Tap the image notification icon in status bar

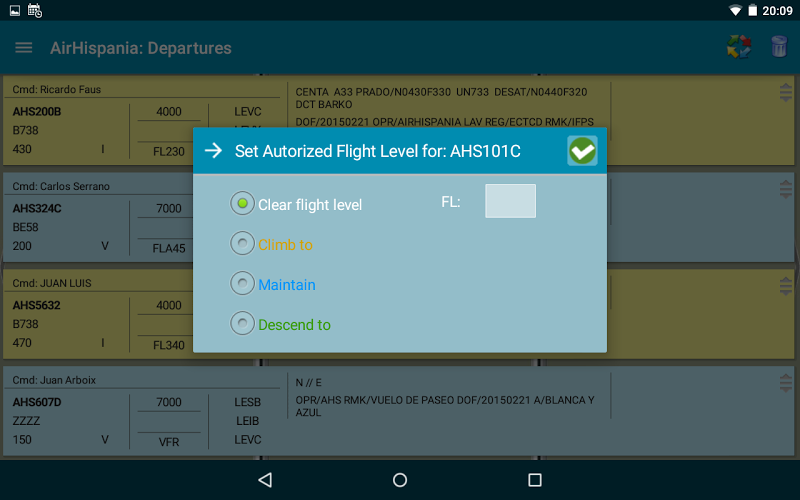(x=15, y=10)
